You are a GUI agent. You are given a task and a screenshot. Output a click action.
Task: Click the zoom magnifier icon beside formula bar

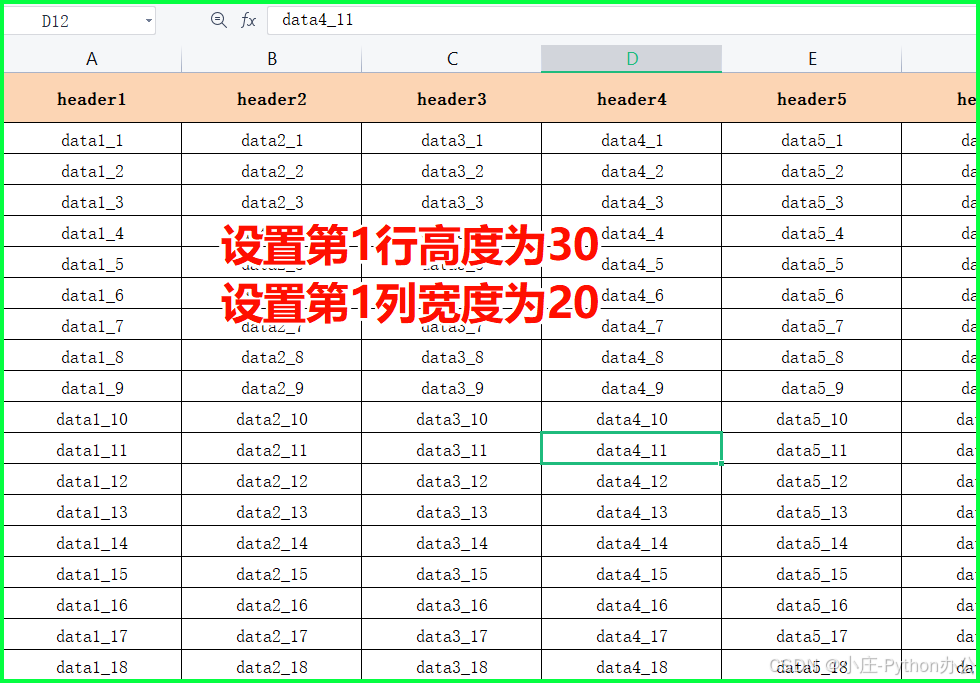point(218,20)
